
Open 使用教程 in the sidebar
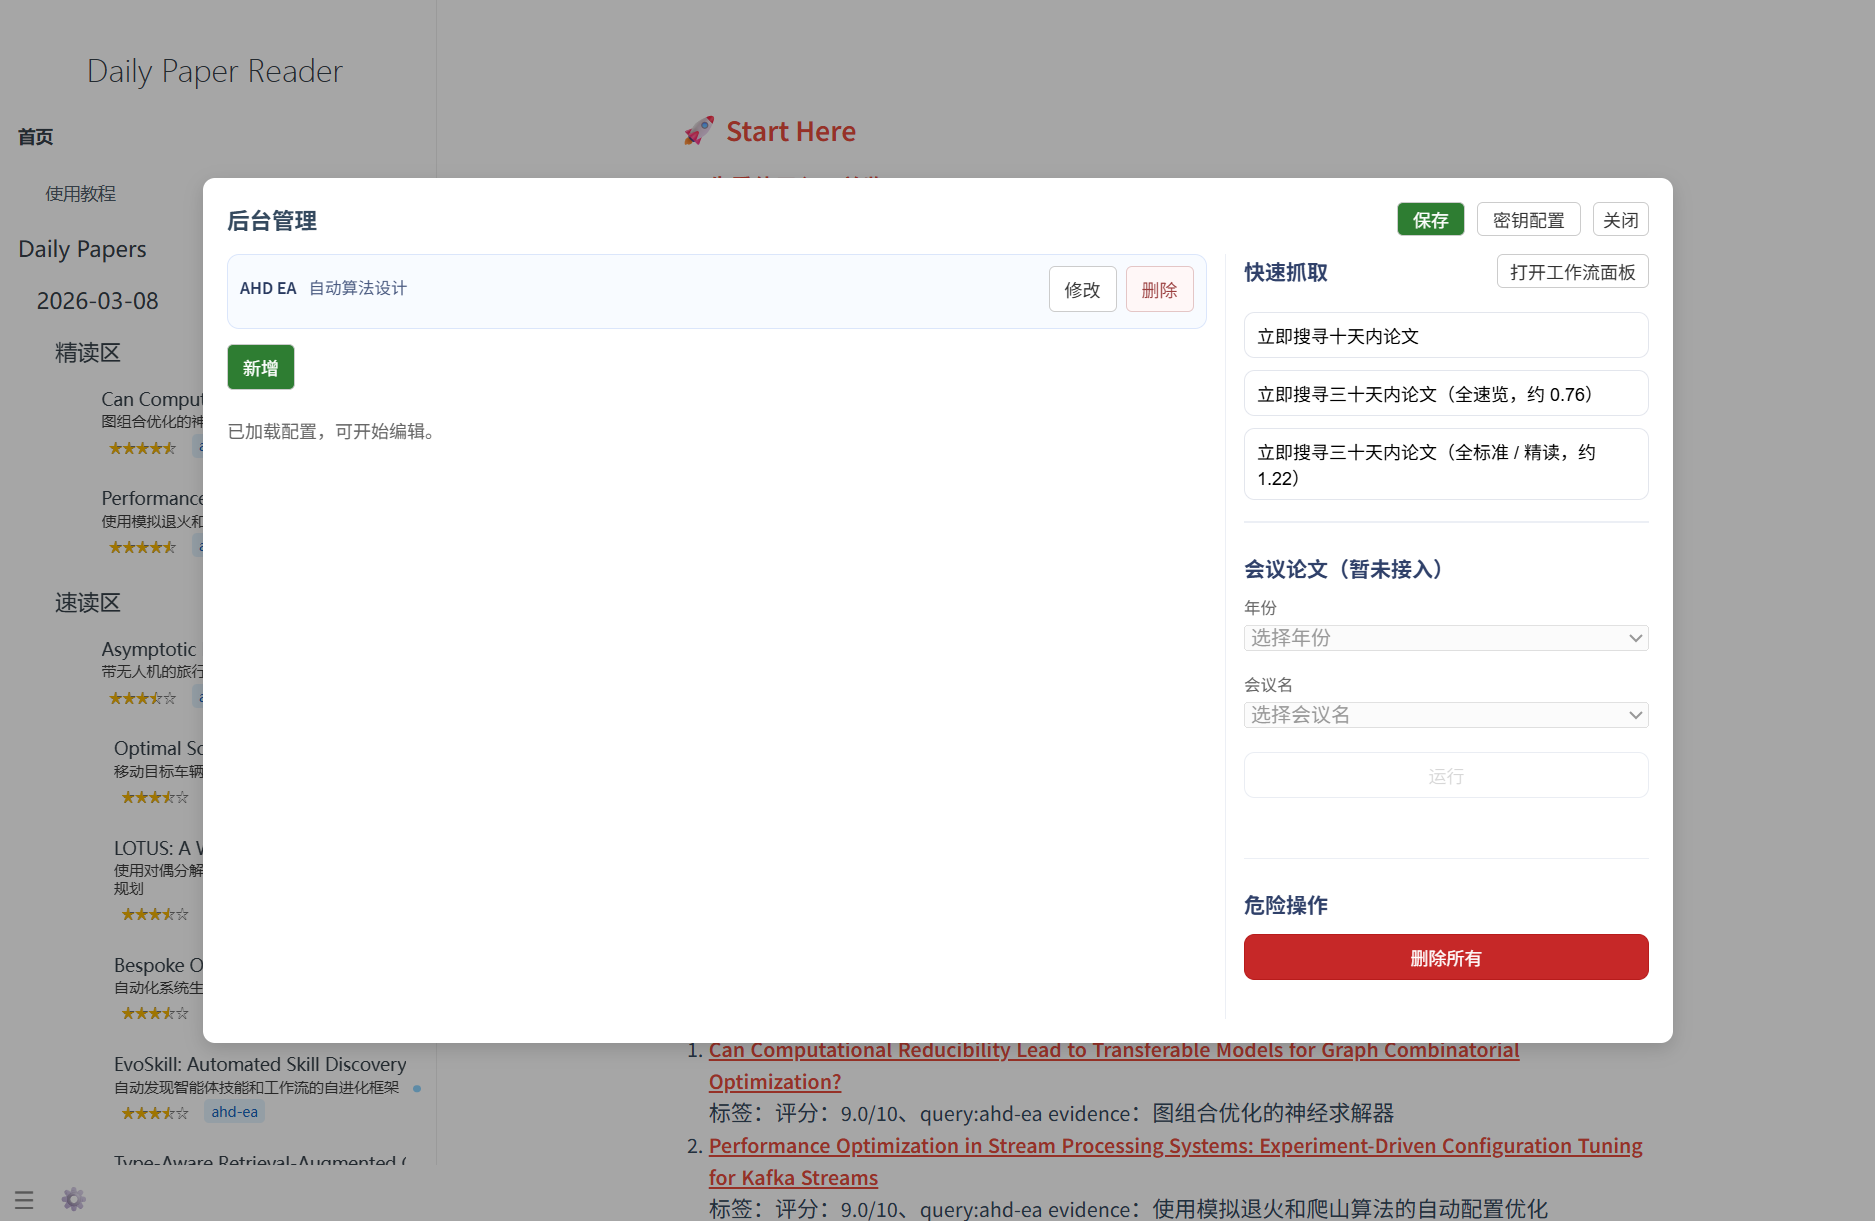81,194
